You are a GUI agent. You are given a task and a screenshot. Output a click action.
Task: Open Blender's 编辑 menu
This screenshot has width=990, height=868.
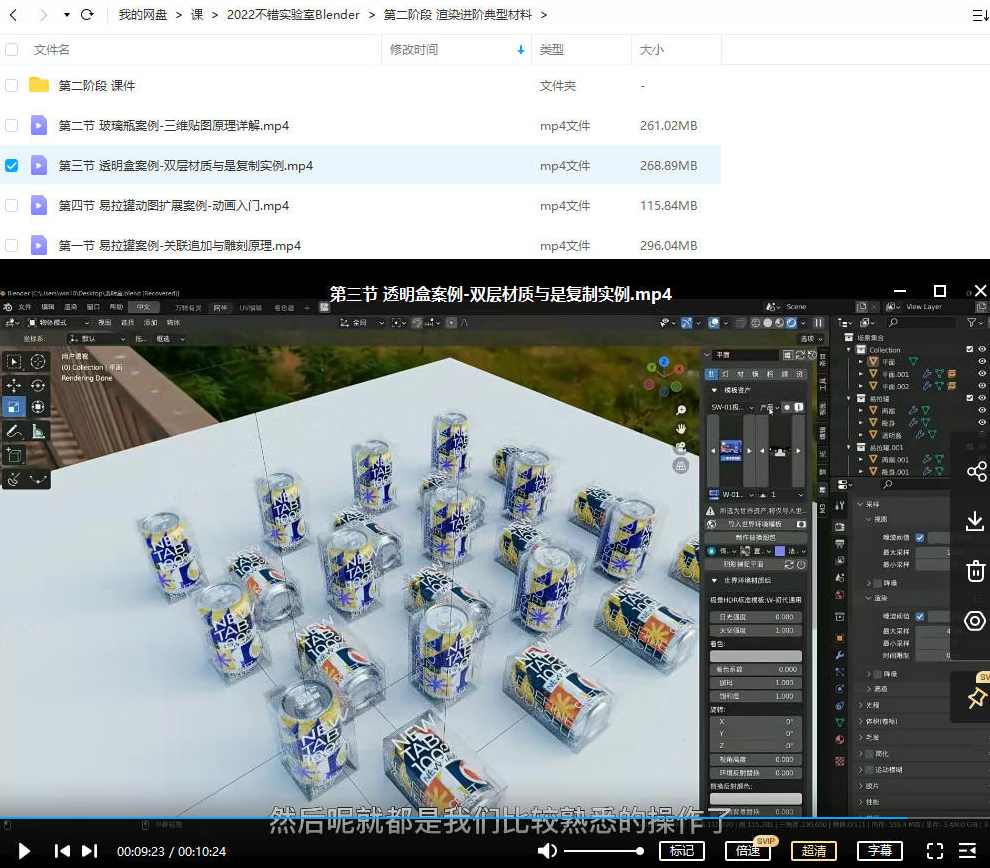click(x=48, y=306)
